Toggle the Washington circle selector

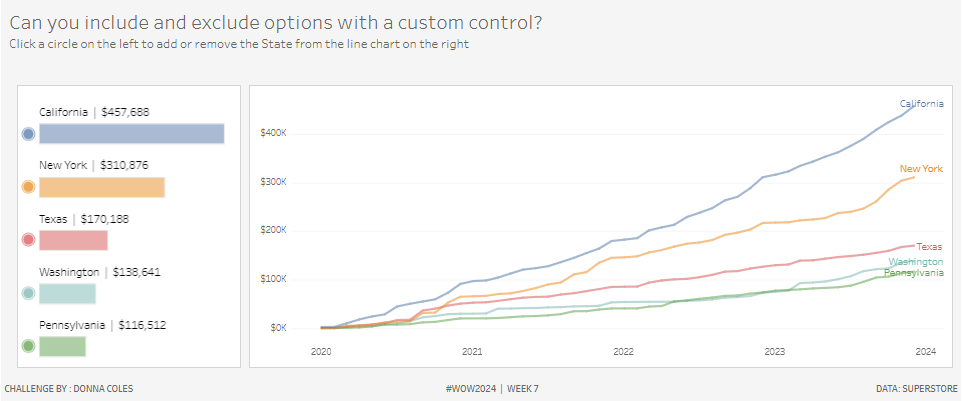(x=28, y=293)
